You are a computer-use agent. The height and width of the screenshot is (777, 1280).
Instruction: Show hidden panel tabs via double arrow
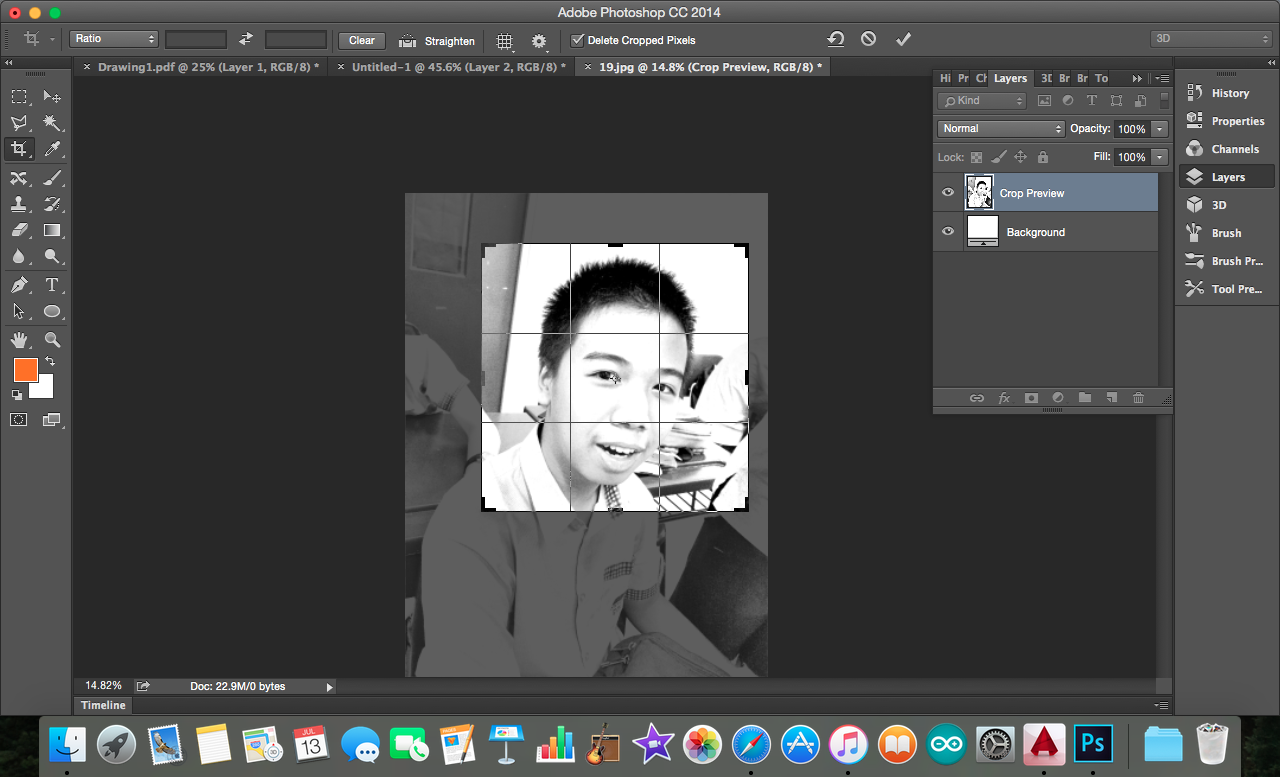[x=1137, y=78]
